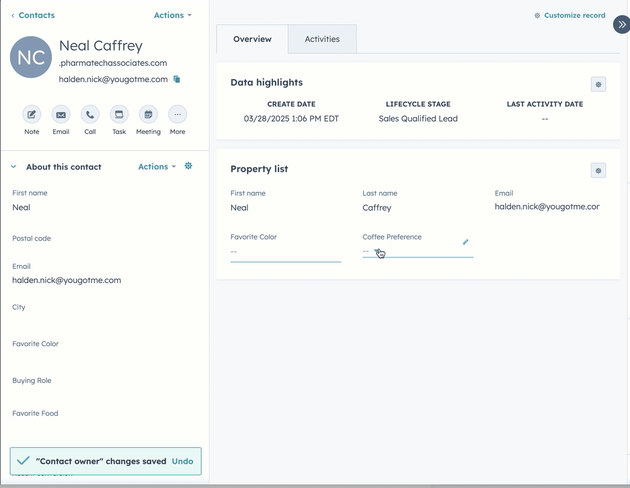Click the create date 03/28/2025 value
The width and height of the screenshot is (630, 488).
point(291,118)
